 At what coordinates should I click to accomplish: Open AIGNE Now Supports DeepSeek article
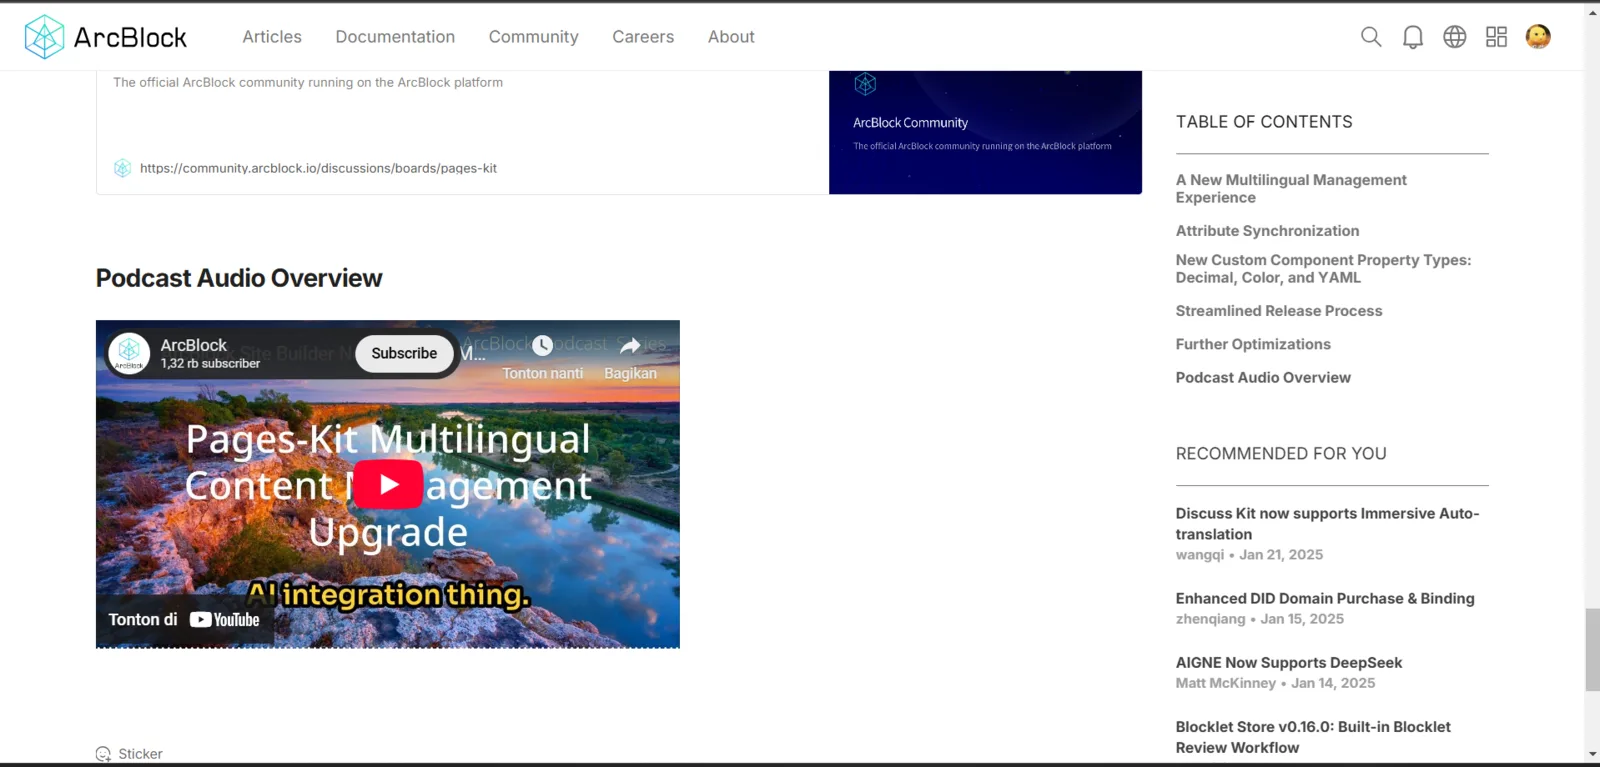[x=1289, y=663]
